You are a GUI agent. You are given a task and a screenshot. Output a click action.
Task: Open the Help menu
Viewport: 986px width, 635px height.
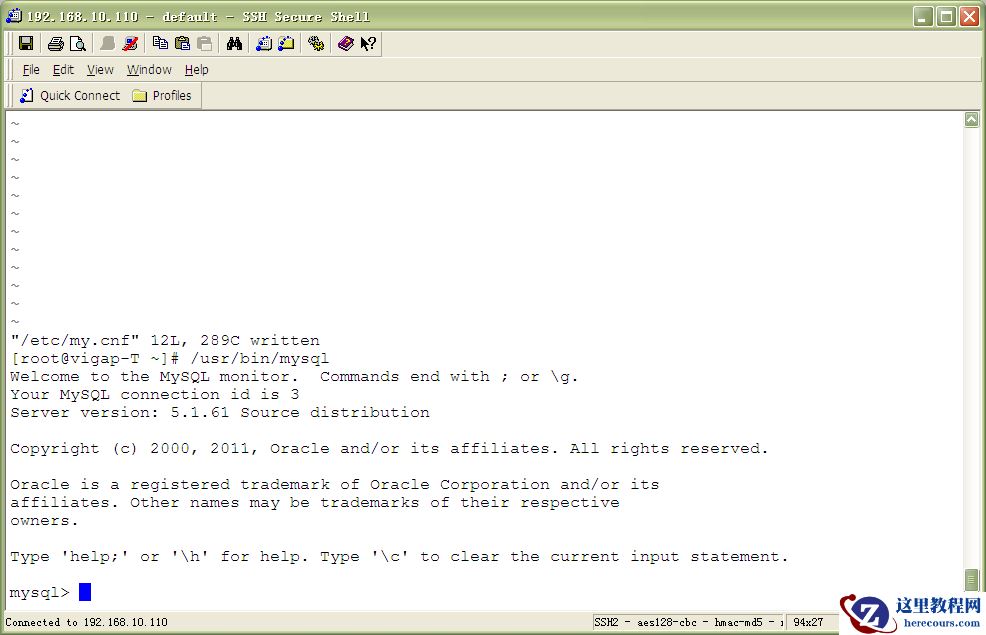(196, 70)
